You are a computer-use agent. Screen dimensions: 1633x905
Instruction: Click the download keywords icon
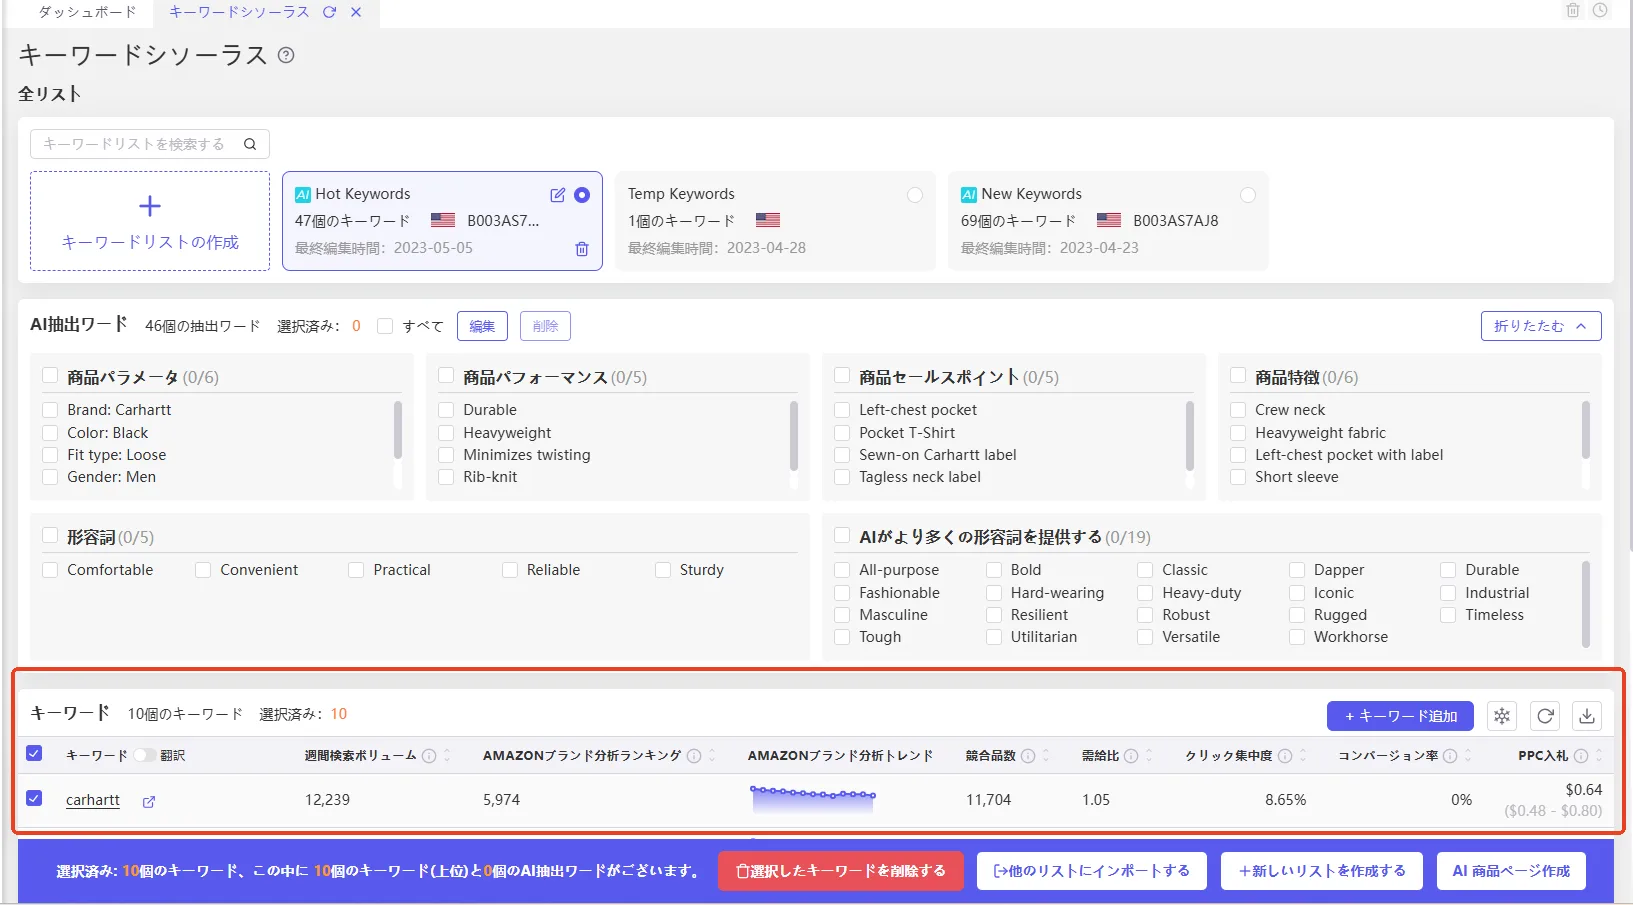click(x=1587, y=716)
